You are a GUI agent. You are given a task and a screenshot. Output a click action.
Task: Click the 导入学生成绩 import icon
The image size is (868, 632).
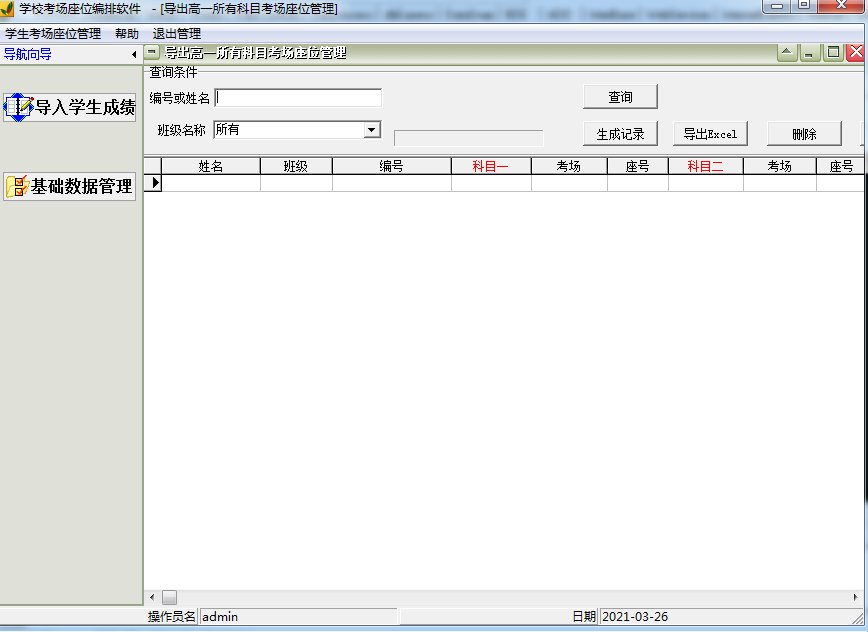click(x=19, y=107)
